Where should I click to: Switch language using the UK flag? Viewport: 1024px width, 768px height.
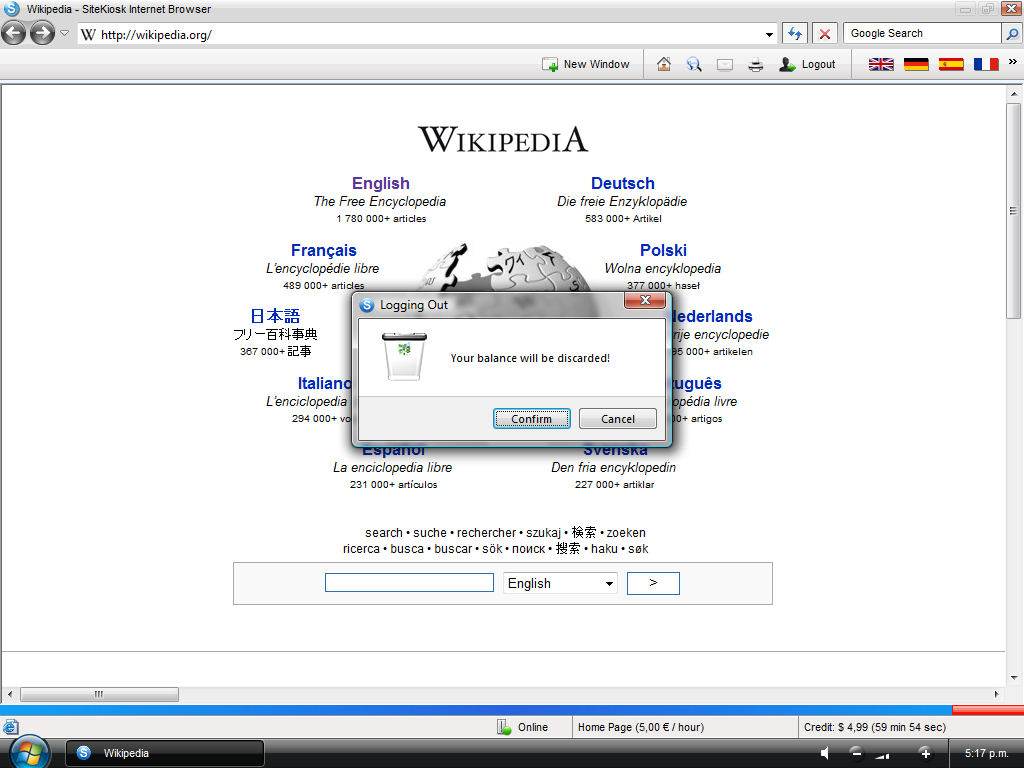881,64
